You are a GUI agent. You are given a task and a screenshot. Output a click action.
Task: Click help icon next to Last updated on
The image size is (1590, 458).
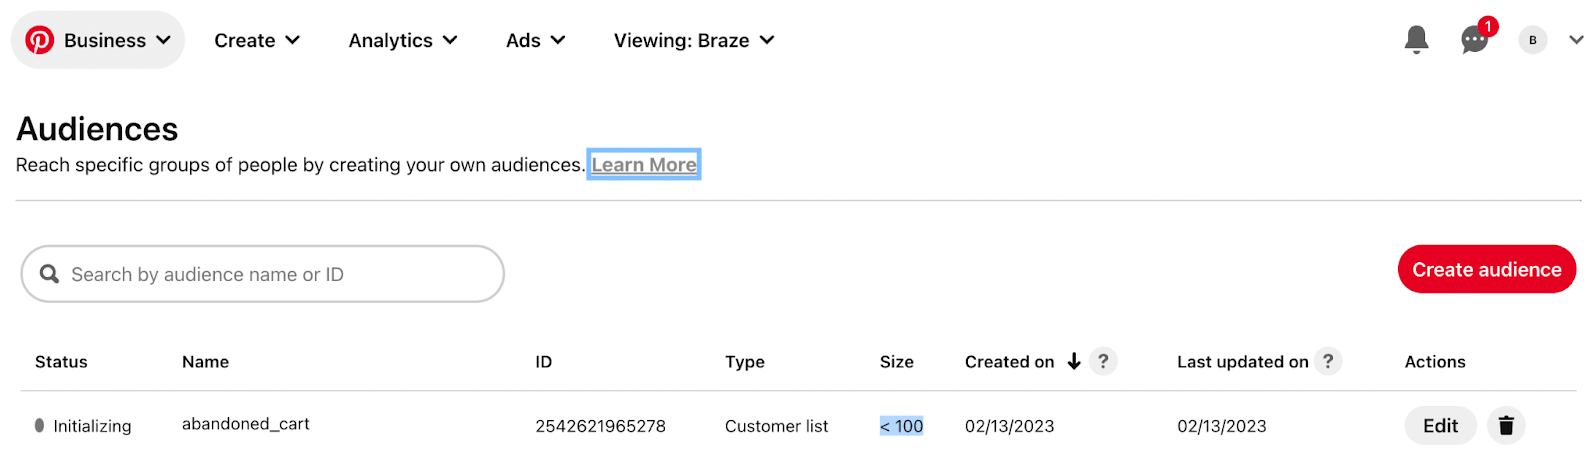pyautogui.click(x=1328, y=361)
